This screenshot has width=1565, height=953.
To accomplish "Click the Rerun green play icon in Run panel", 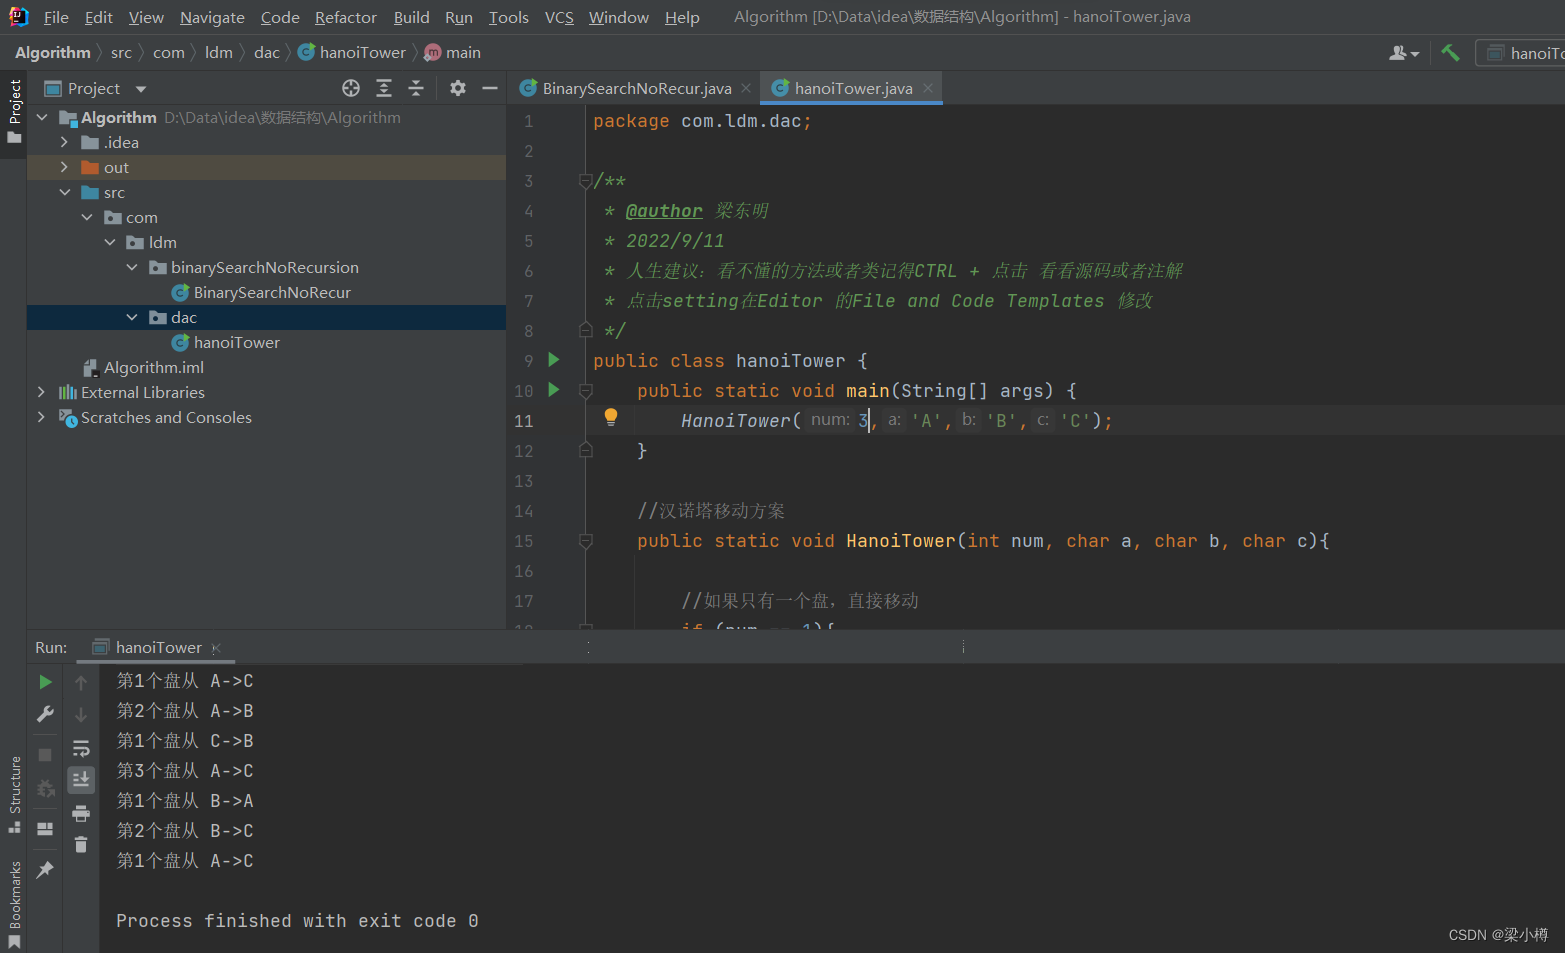I will [x=45, y=682].
